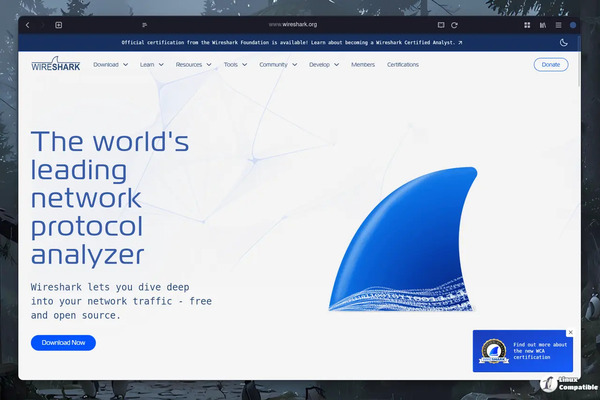Open the Tools navigation dropdown
600x400 pixels.
pyautogui.click(x=236, y=65)
